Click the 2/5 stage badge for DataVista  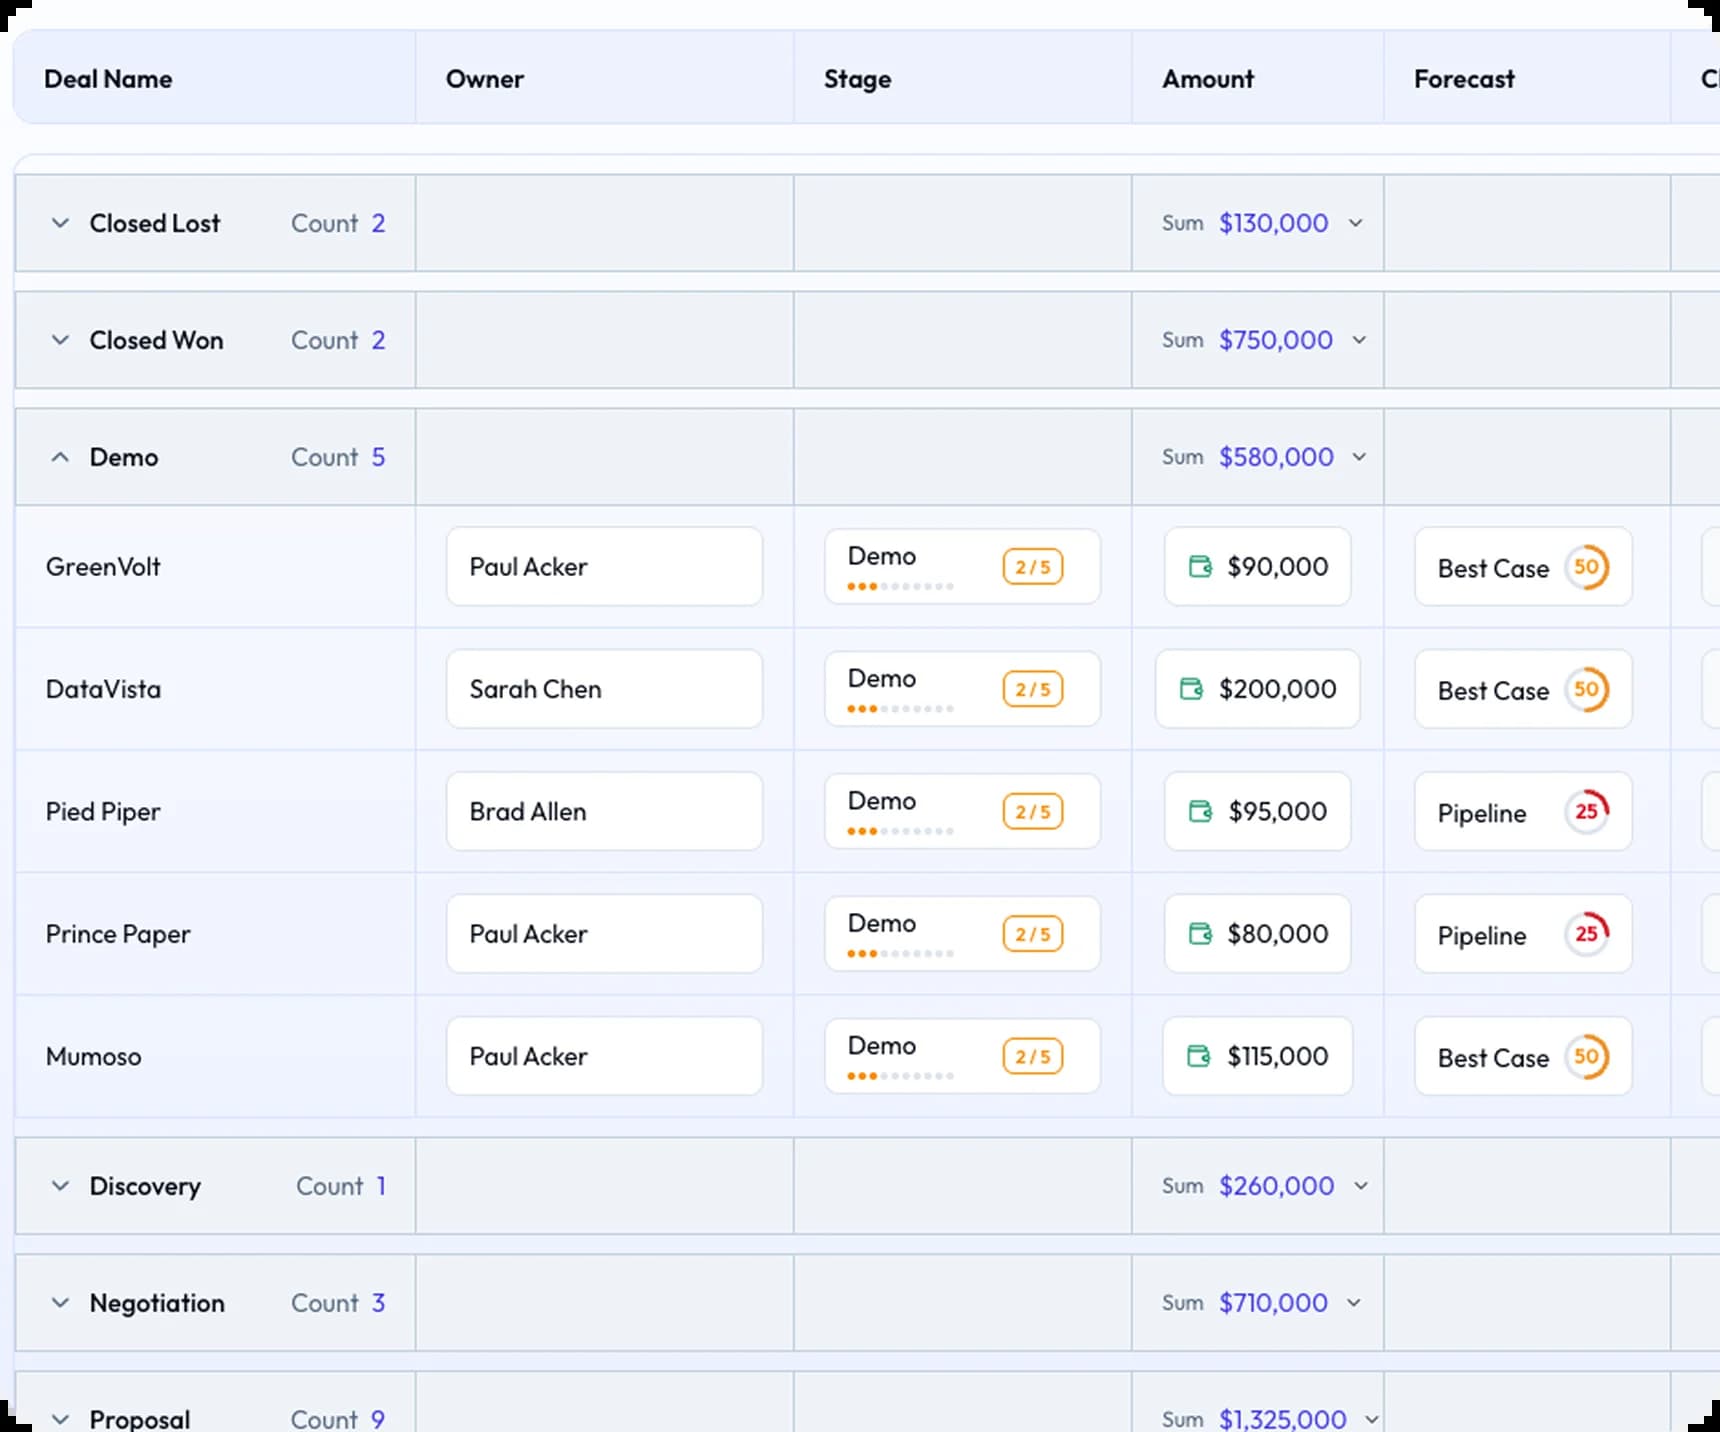[1032, 689]
